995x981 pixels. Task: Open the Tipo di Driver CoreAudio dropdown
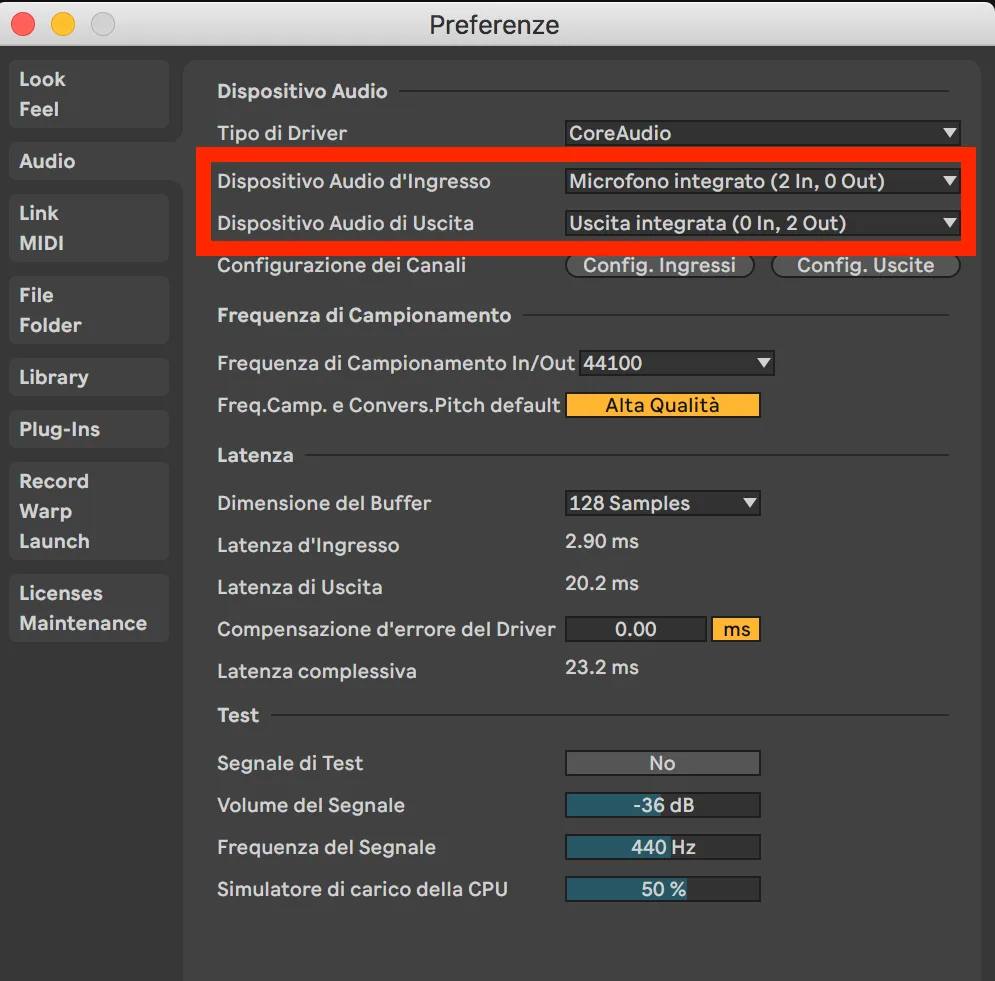point(762,133)
